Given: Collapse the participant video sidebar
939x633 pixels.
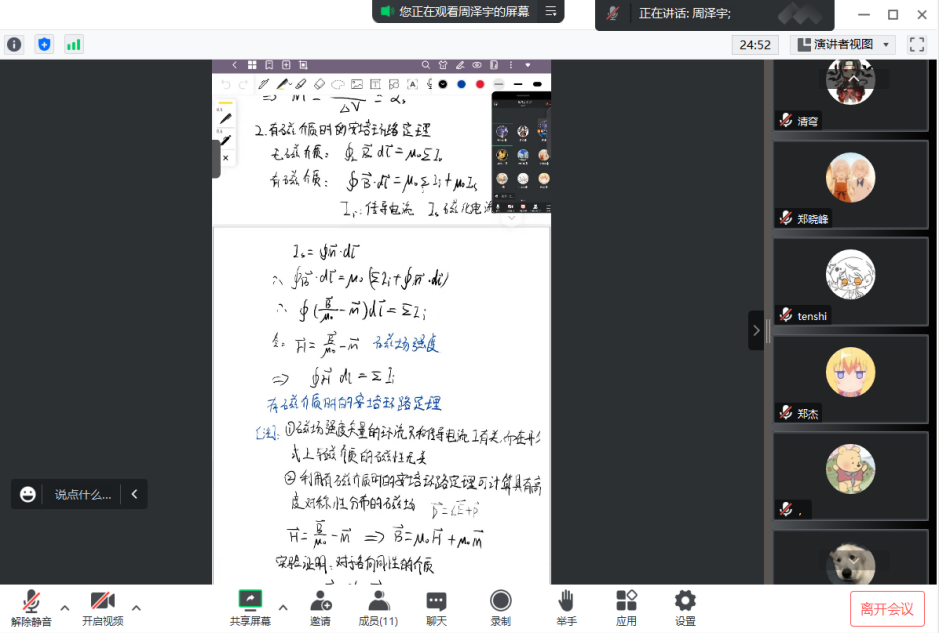Looking at the screenshot, I should coord(756,330).
